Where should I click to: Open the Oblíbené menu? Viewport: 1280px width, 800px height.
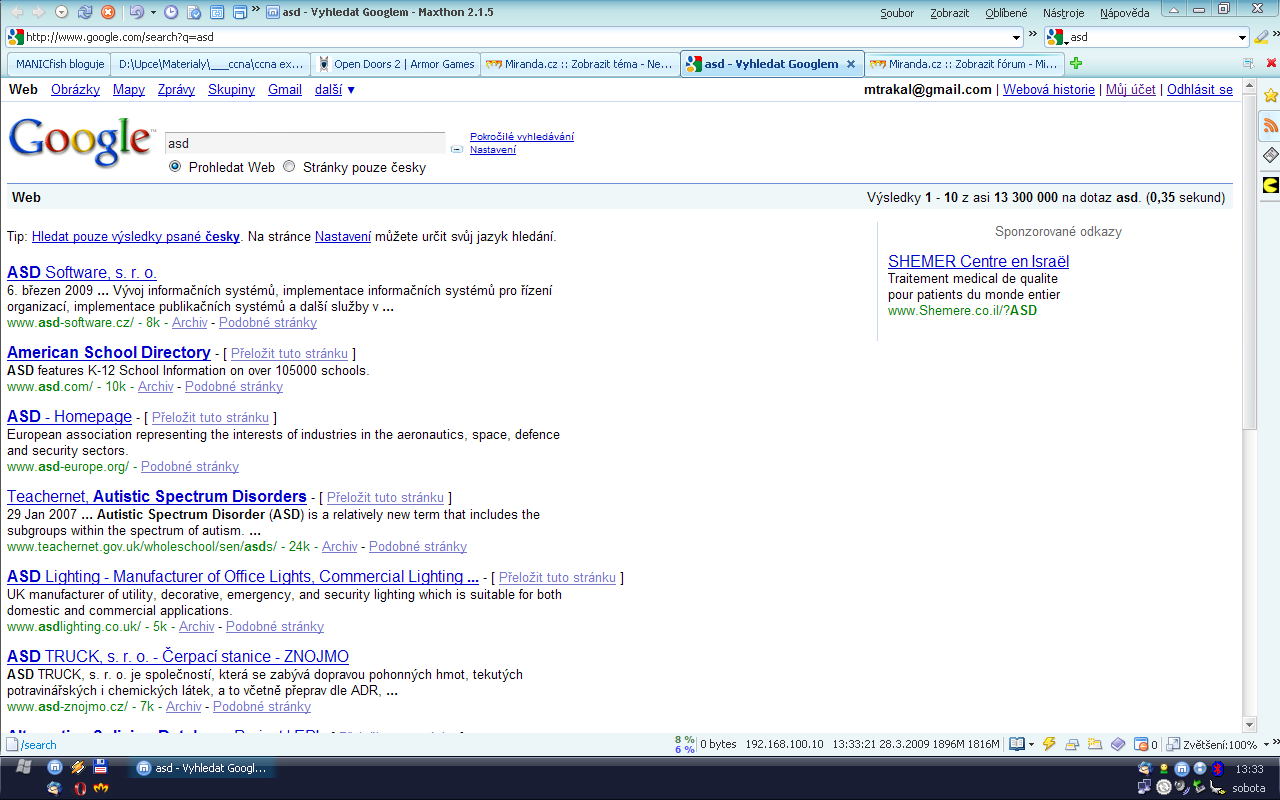[x=1006, y=13]
